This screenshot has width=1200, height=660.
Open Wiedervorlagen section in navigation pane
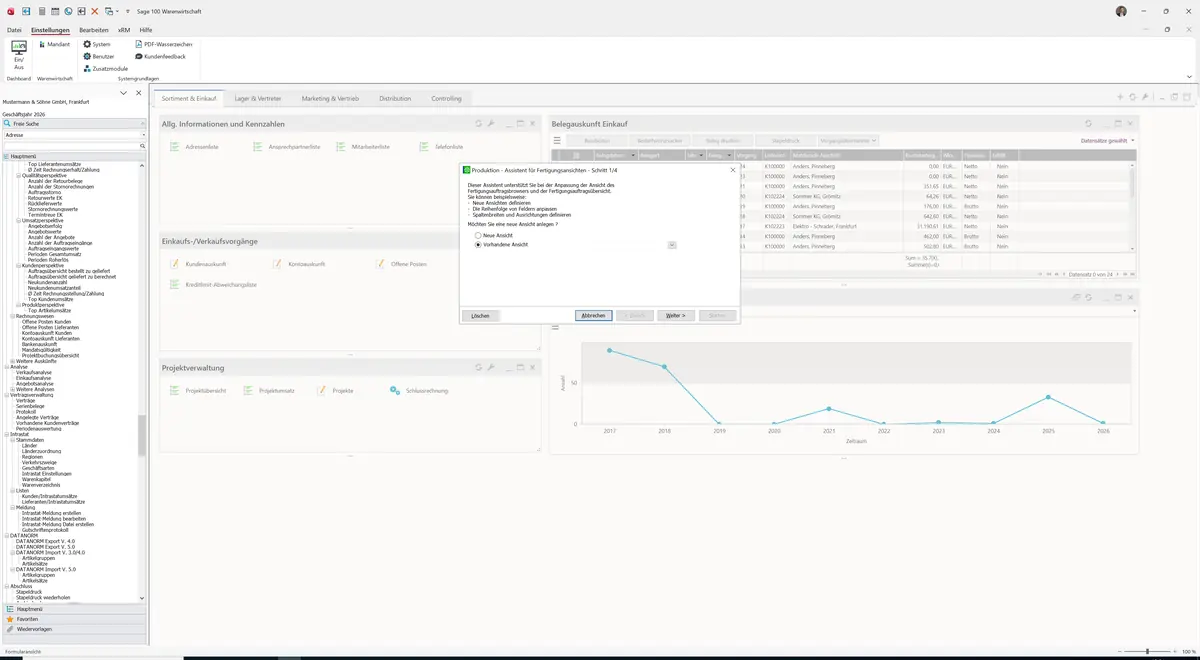[x=72, y=630]
